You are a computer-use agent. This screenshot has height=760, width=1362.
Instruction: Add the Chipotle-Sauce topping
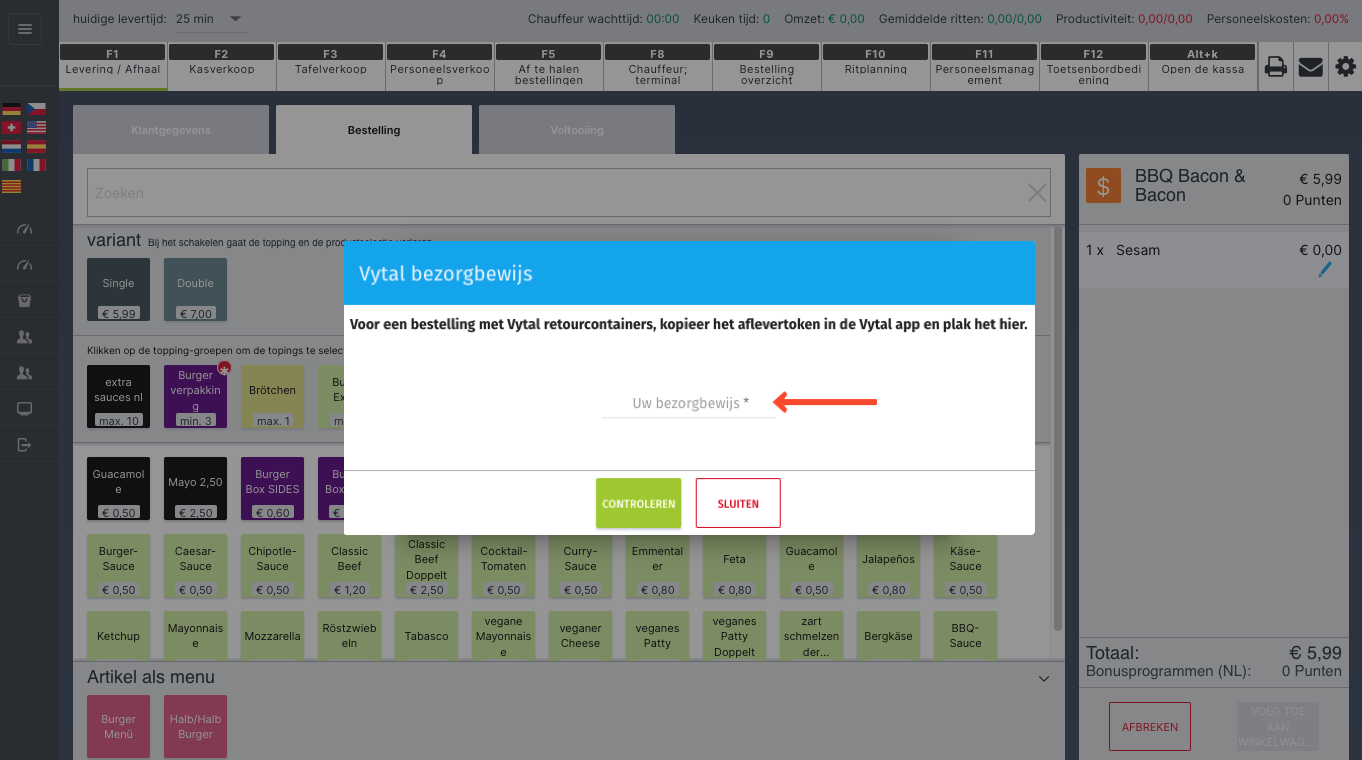click(x=272, y=566)
